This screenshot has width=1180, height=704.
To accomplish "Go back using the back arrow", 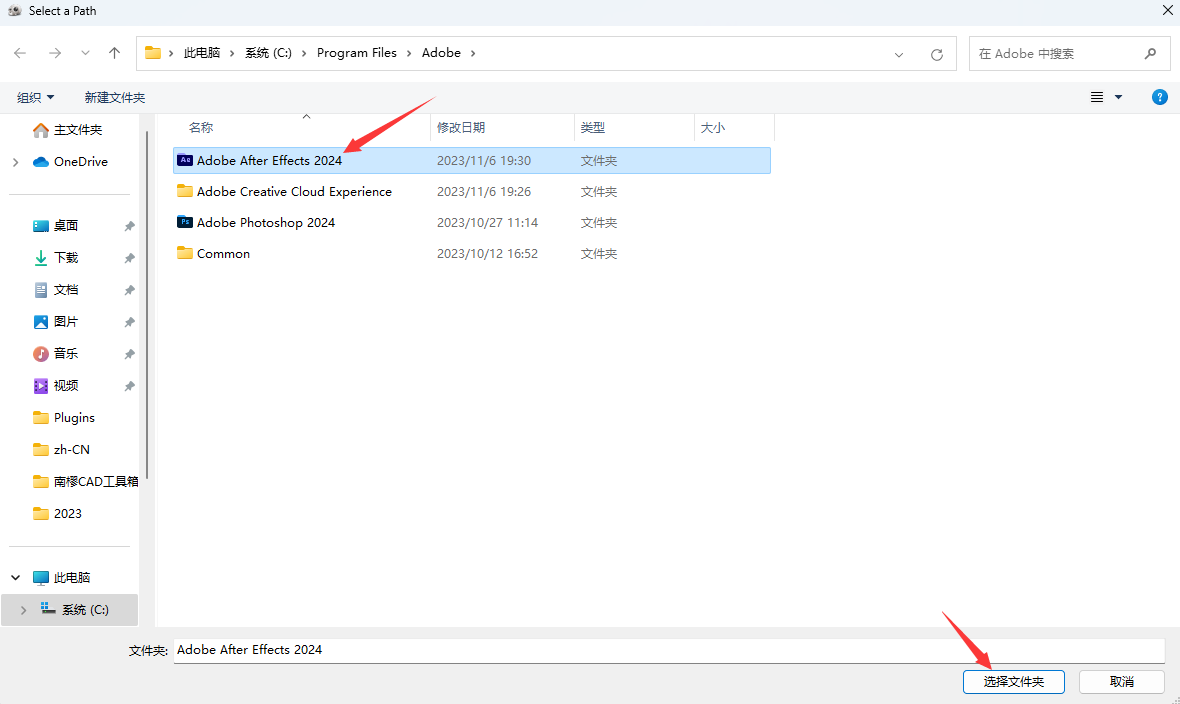I will point(20,53).
